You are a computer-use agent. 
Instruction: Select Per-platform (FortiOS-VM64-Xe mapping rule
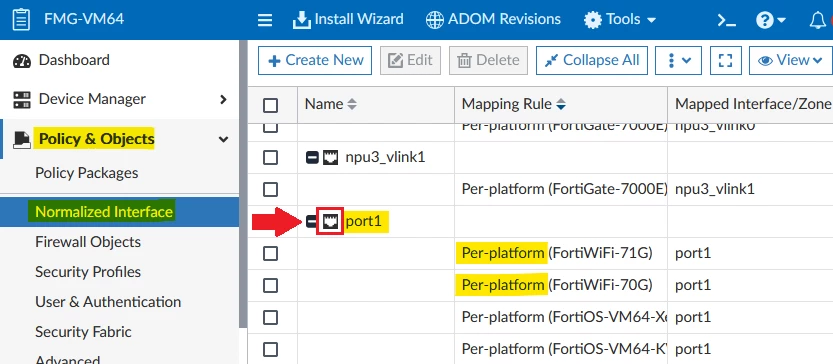pyautogui.click(x=564, y=317)
